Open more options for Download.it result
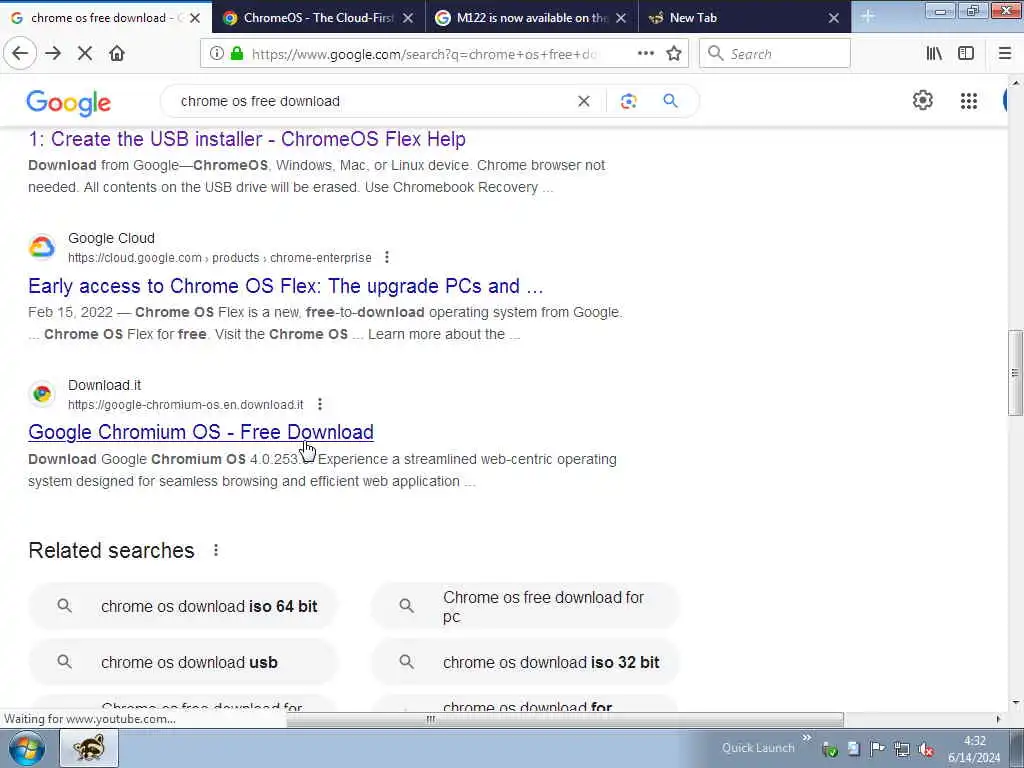The width and height of the screenshot is (1024, 768). [319, 404]
